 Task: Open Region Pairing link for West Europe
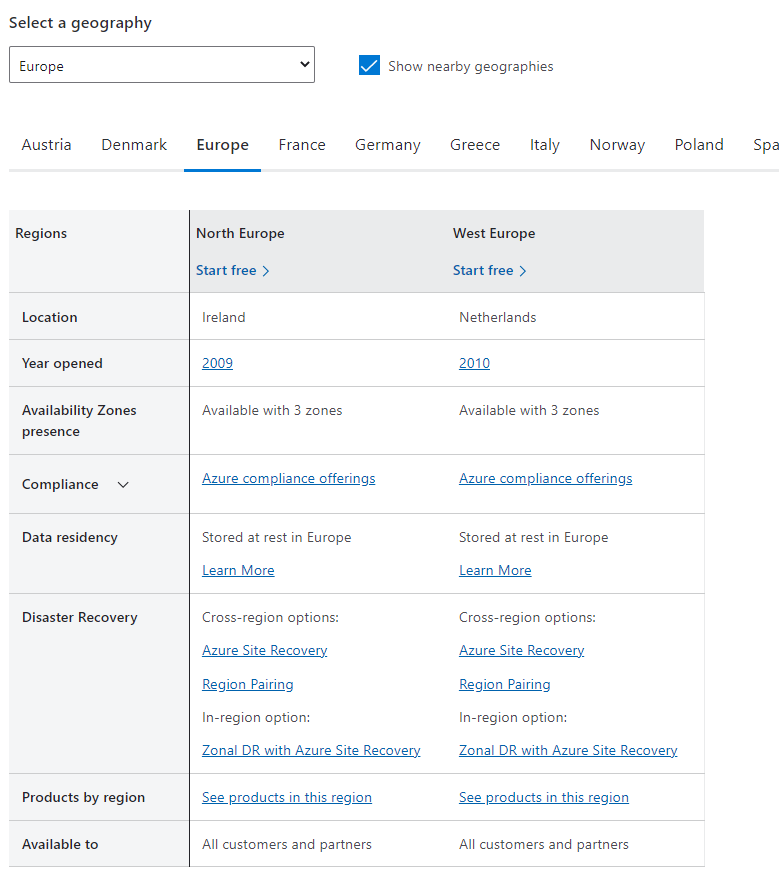point(505,684)
